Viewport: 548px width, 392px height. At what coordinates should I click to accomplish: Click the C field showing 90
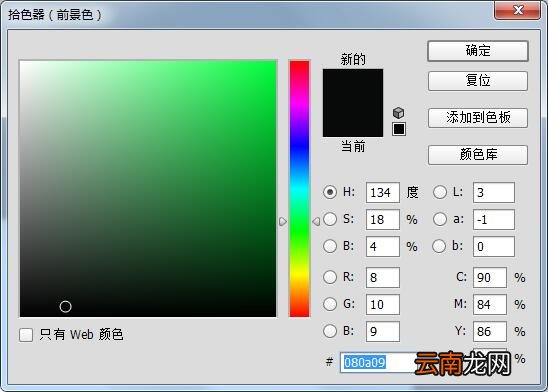490,277
